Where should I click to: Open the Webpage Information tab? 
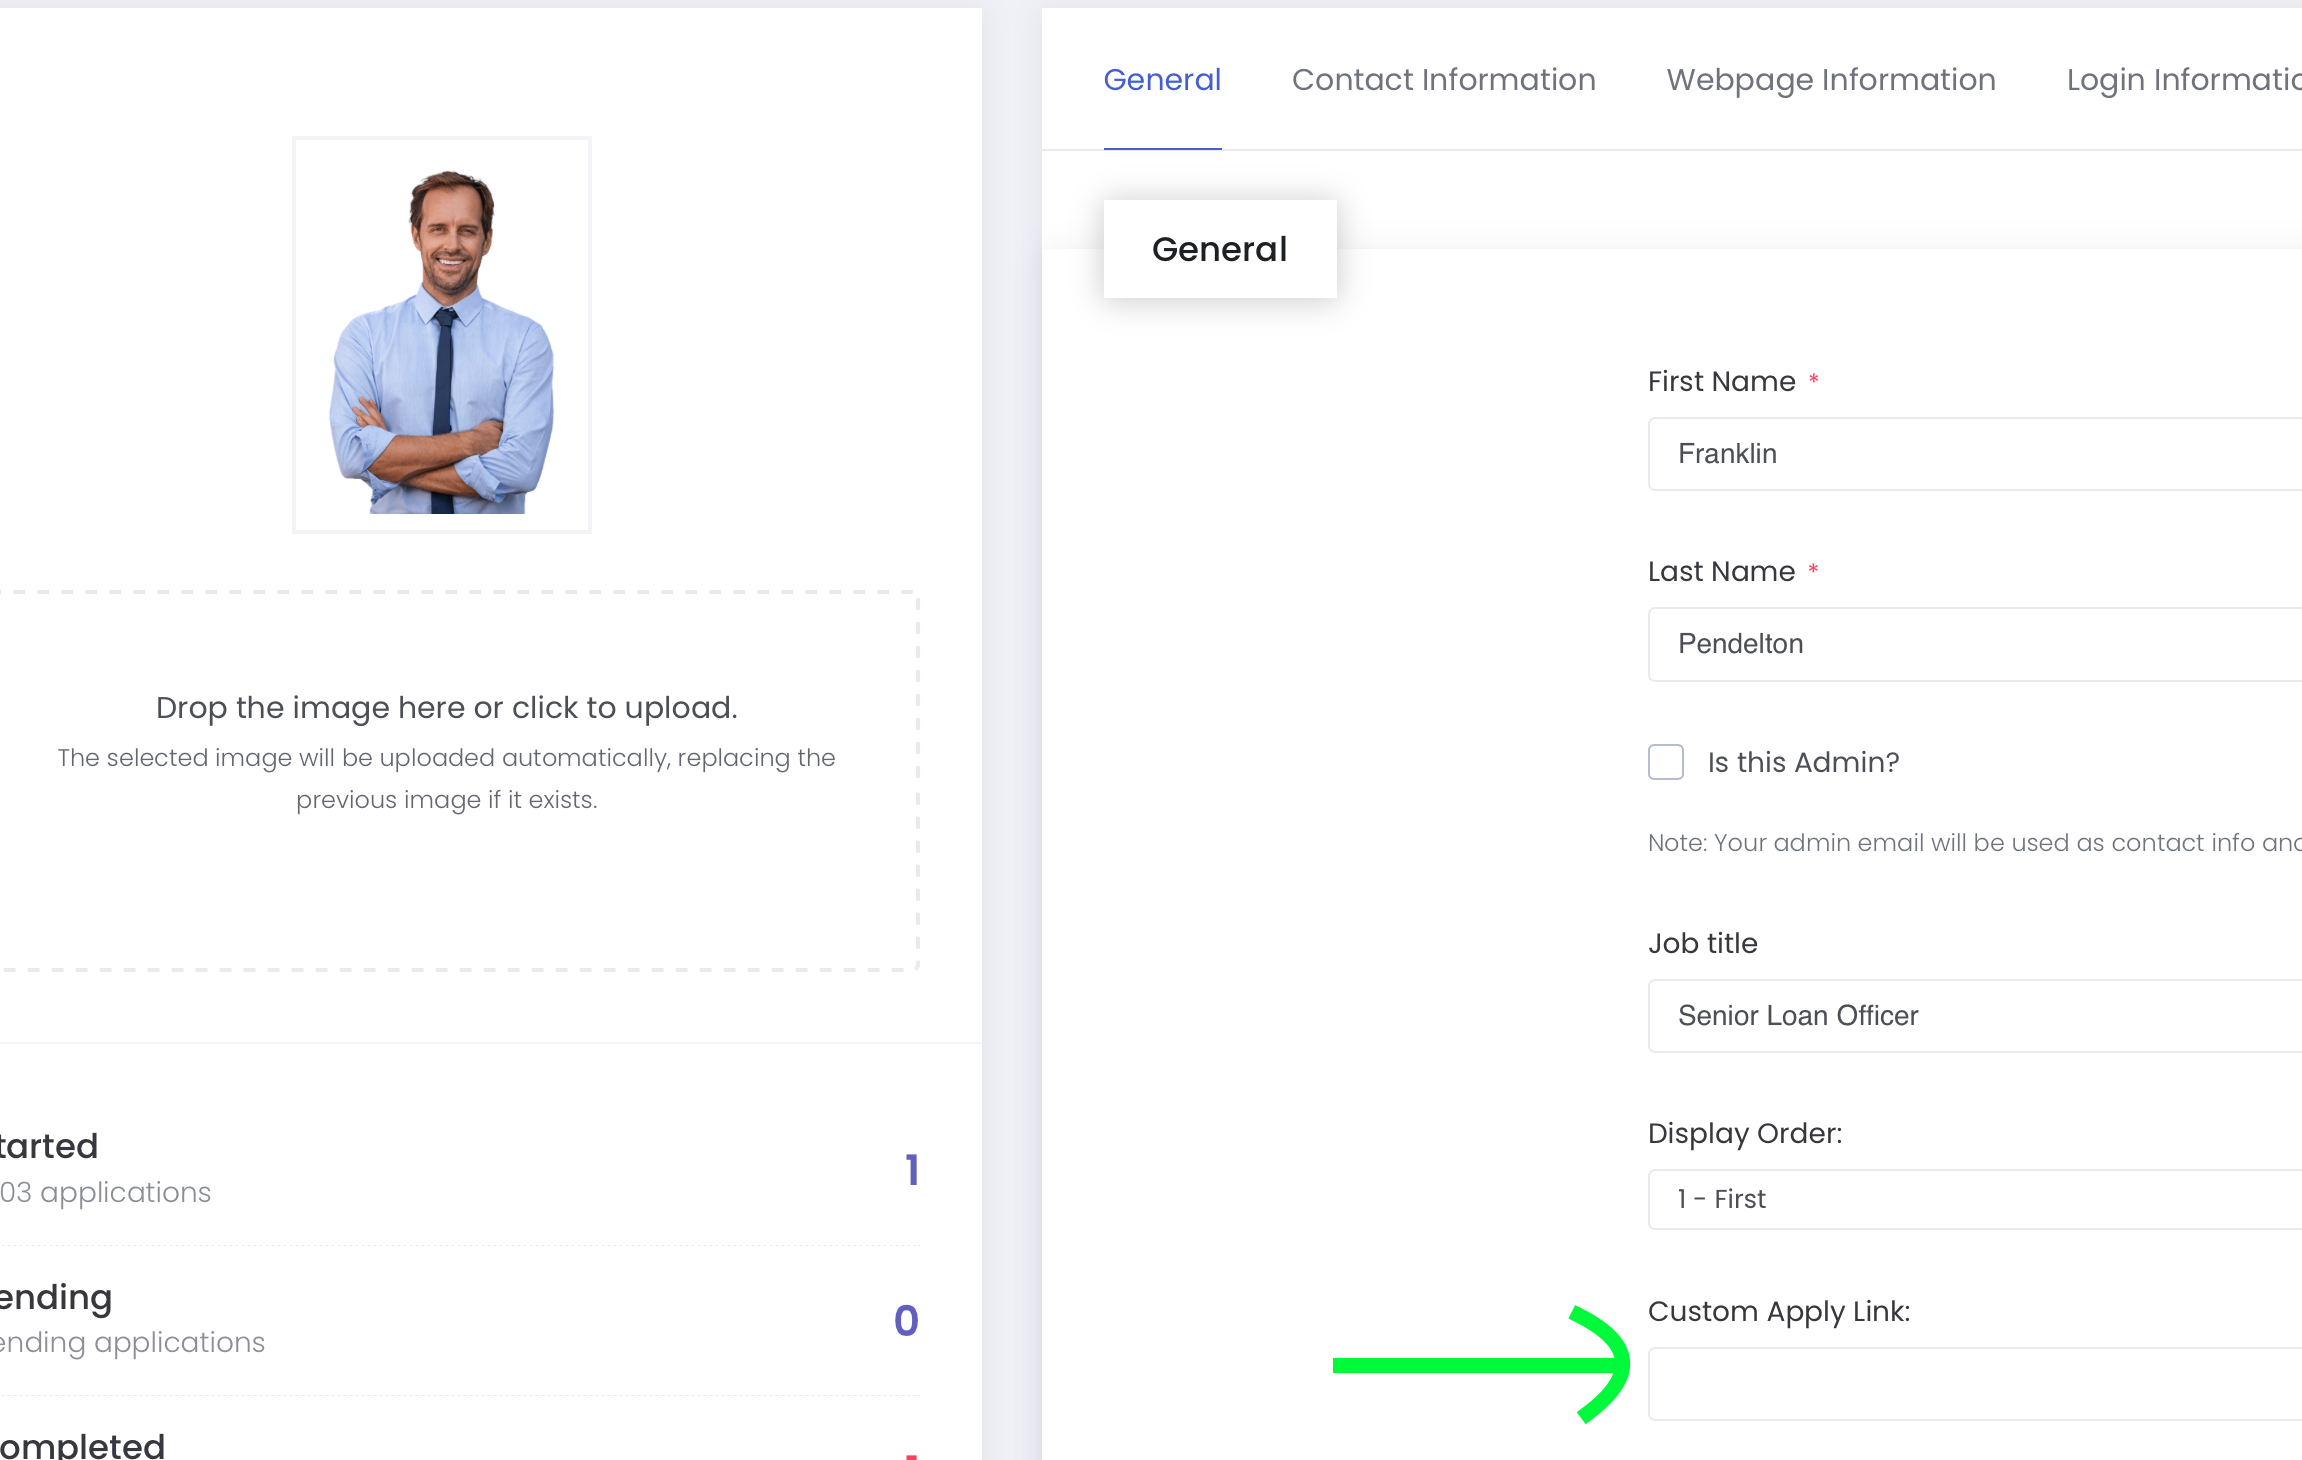(x=1830, y=80)
